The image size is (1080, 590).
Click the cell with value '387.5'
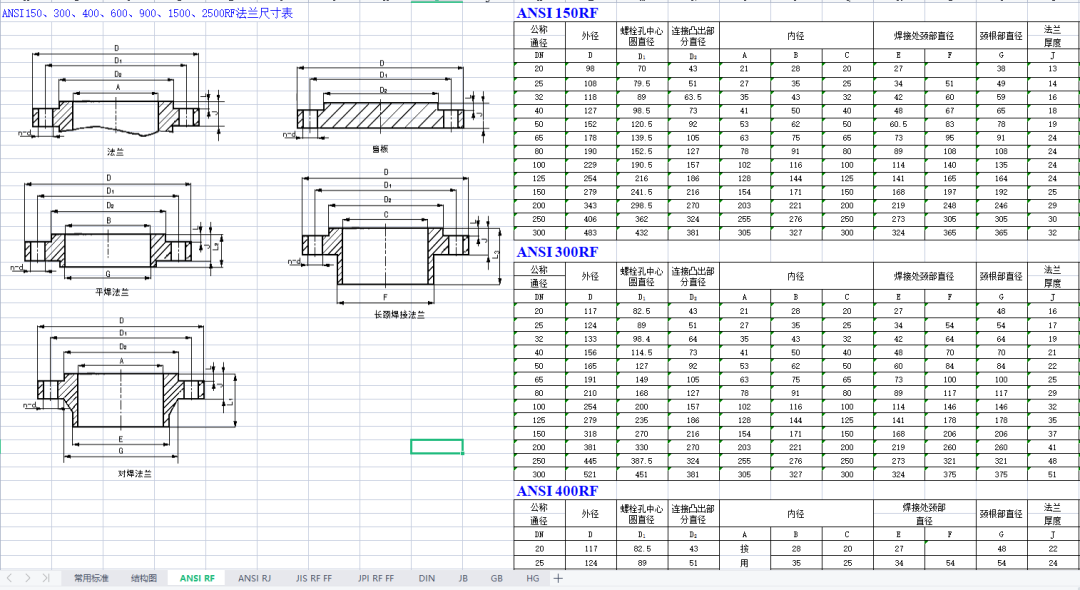click(641, 461)
